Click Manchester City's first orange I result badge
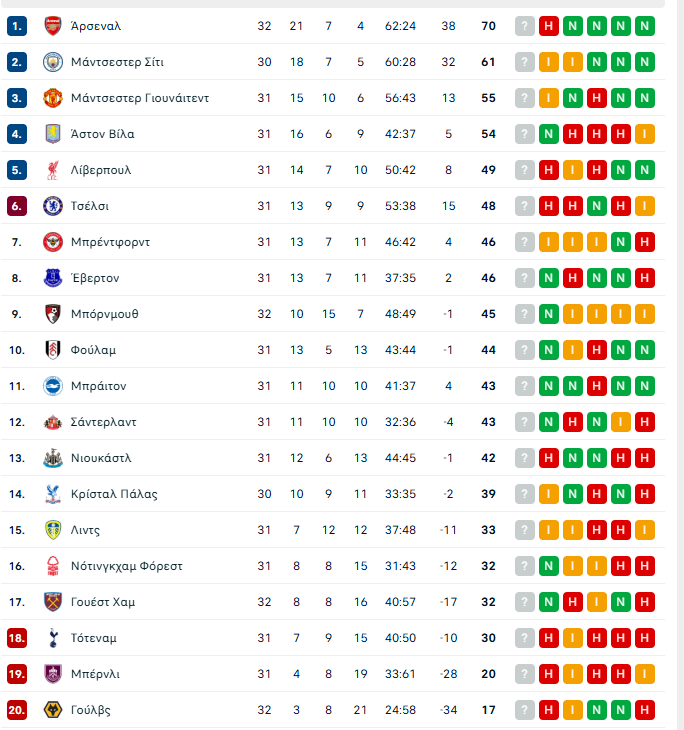 click(549, 62)
